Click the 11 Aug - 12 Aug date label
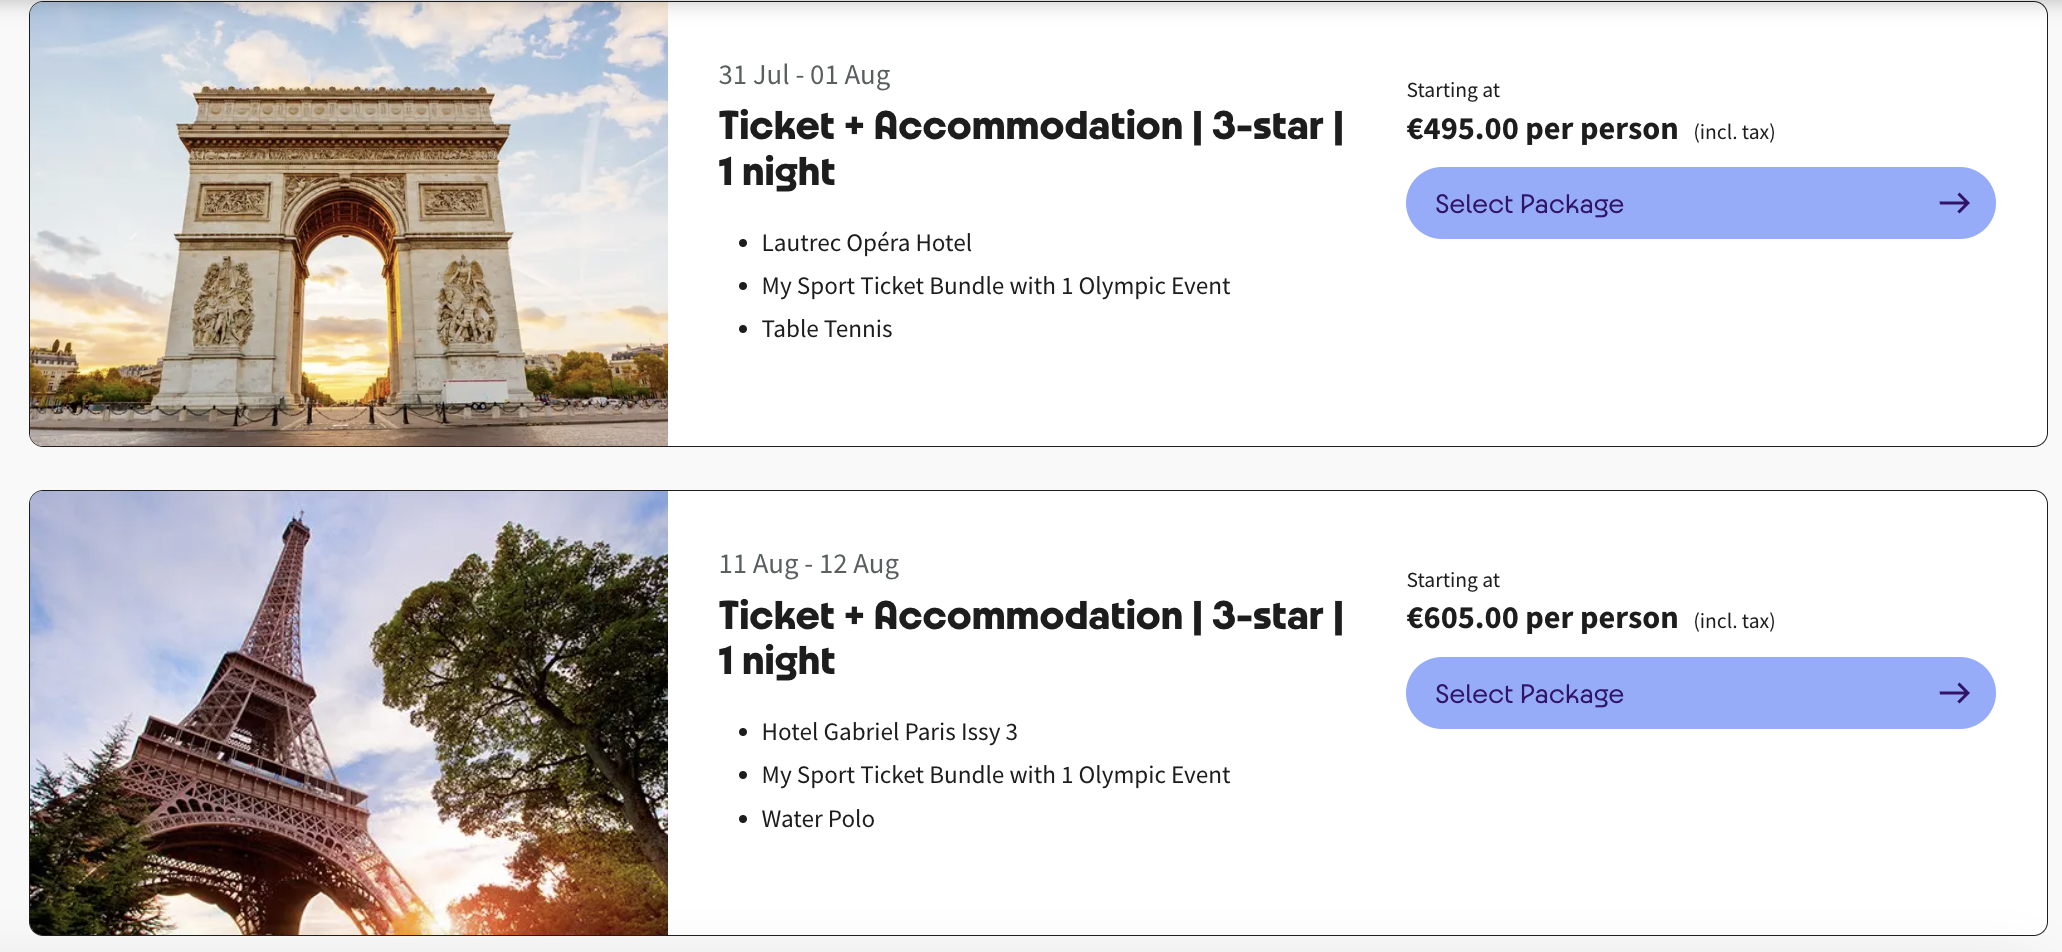2062x952 pixels. (x=808, y=564)
